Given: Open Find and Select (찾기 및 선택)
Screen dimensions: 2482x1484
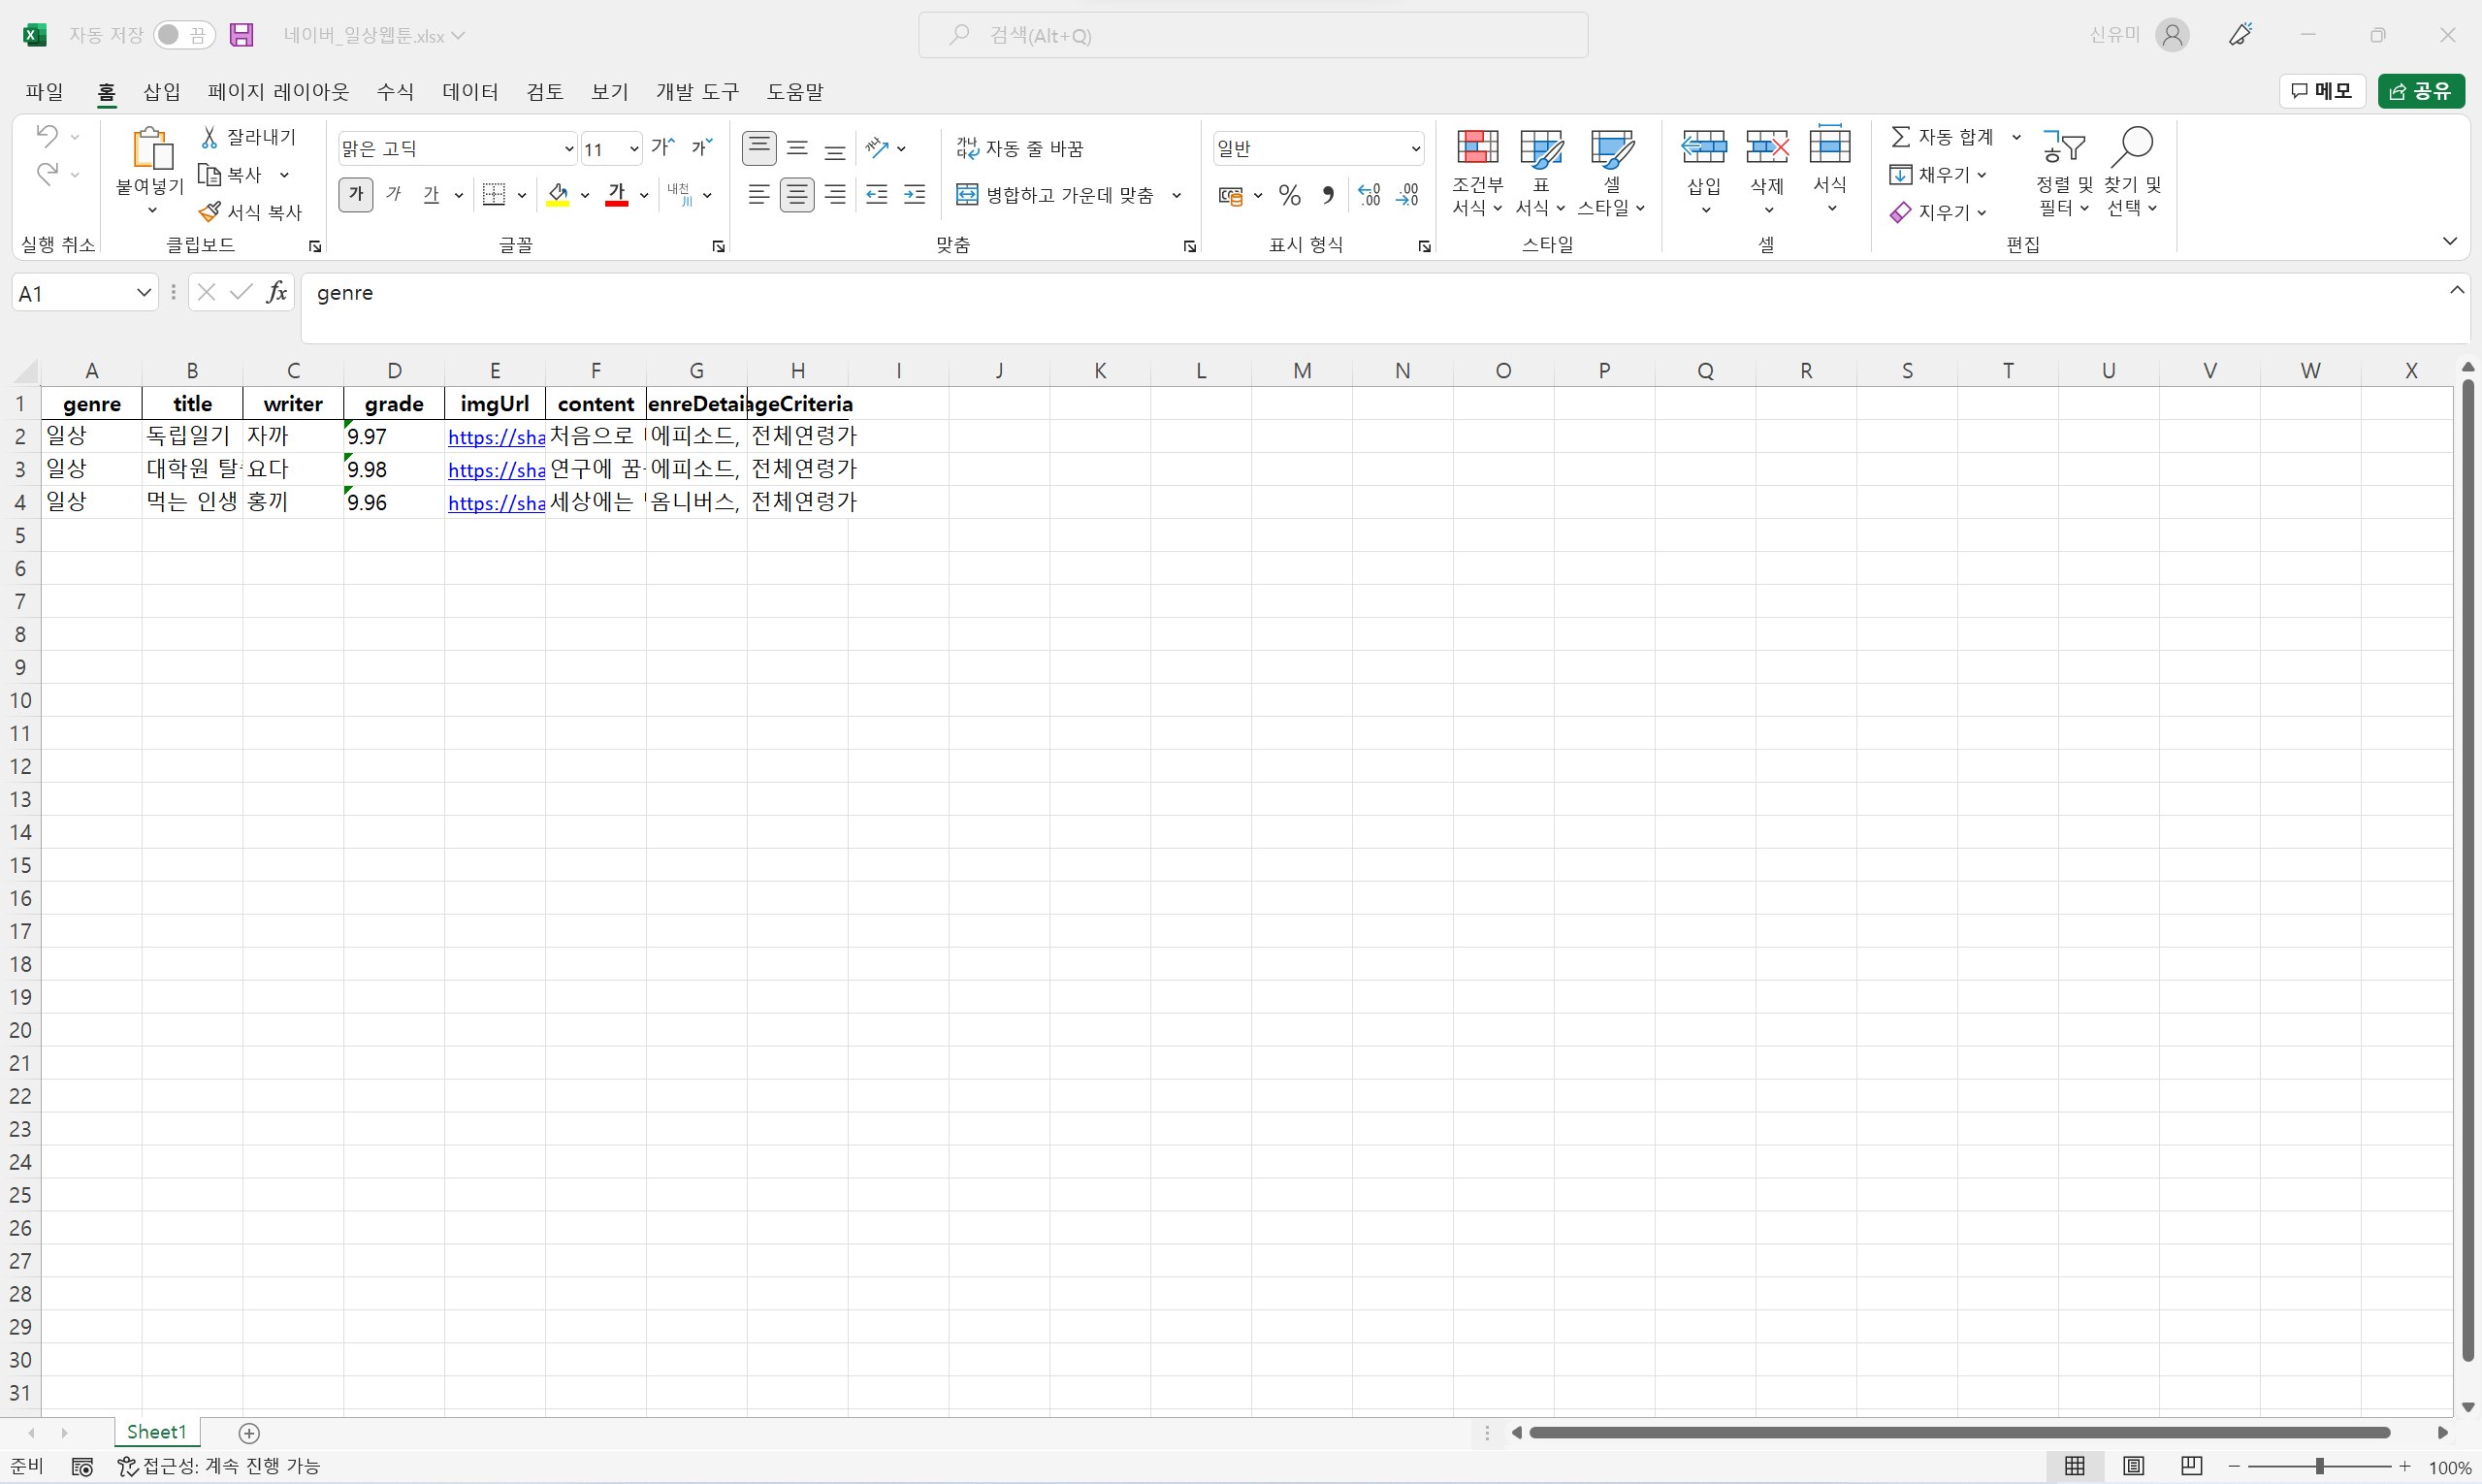Looking at the screenshot, I should pyautogui.click(x=2132, y=172).
